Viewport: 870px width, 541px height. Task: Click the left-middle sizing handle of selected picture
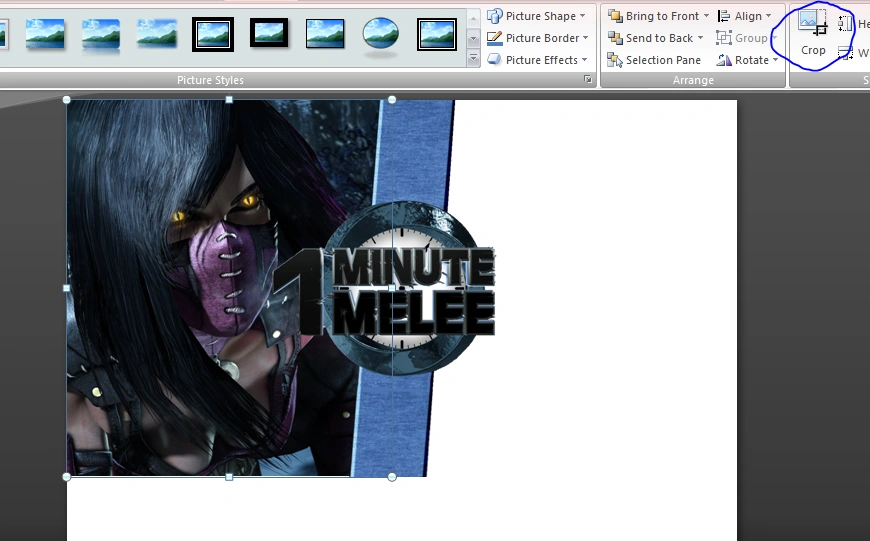point(67,289)
